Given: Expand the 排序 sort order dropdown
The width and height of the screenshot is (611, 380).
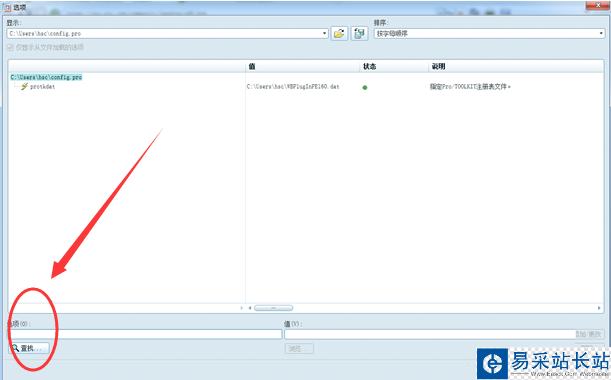Looking at the screenshot, I should click(600, 34).
